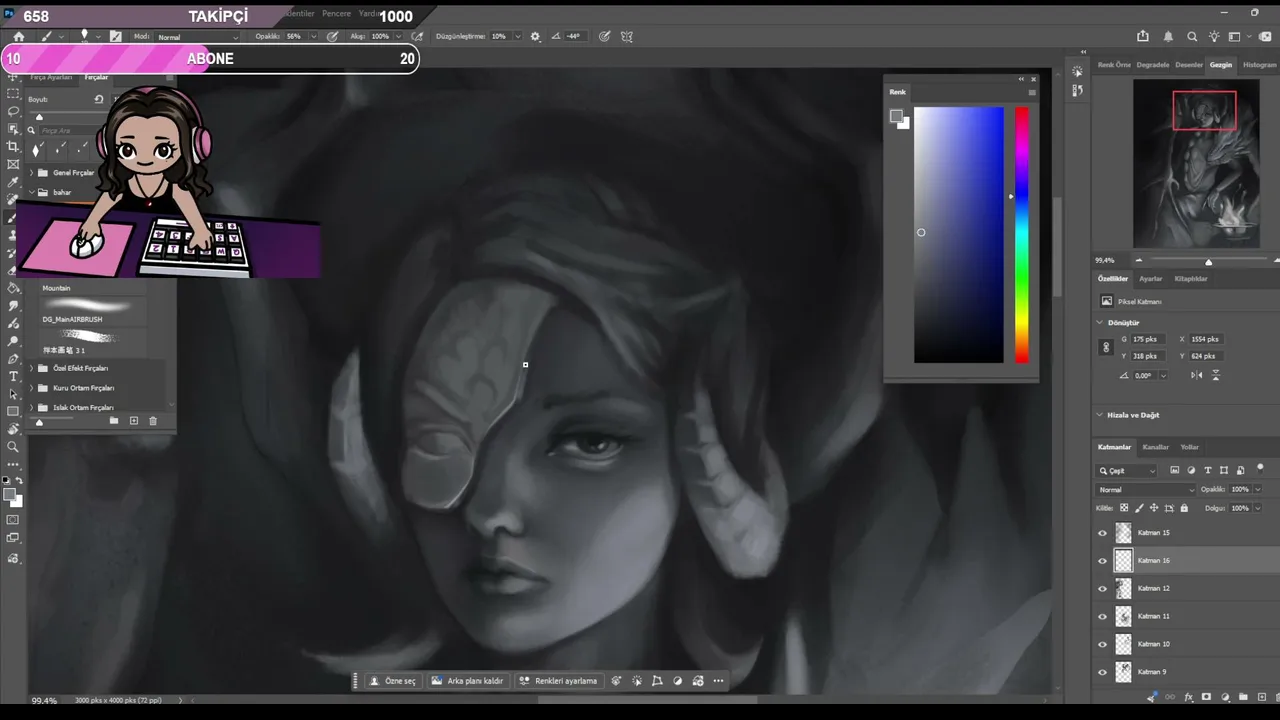This screenshot has height=720, width=1280.
Task: Click the Navigator zoom slider handle
Action: [x=1208, y=261]
